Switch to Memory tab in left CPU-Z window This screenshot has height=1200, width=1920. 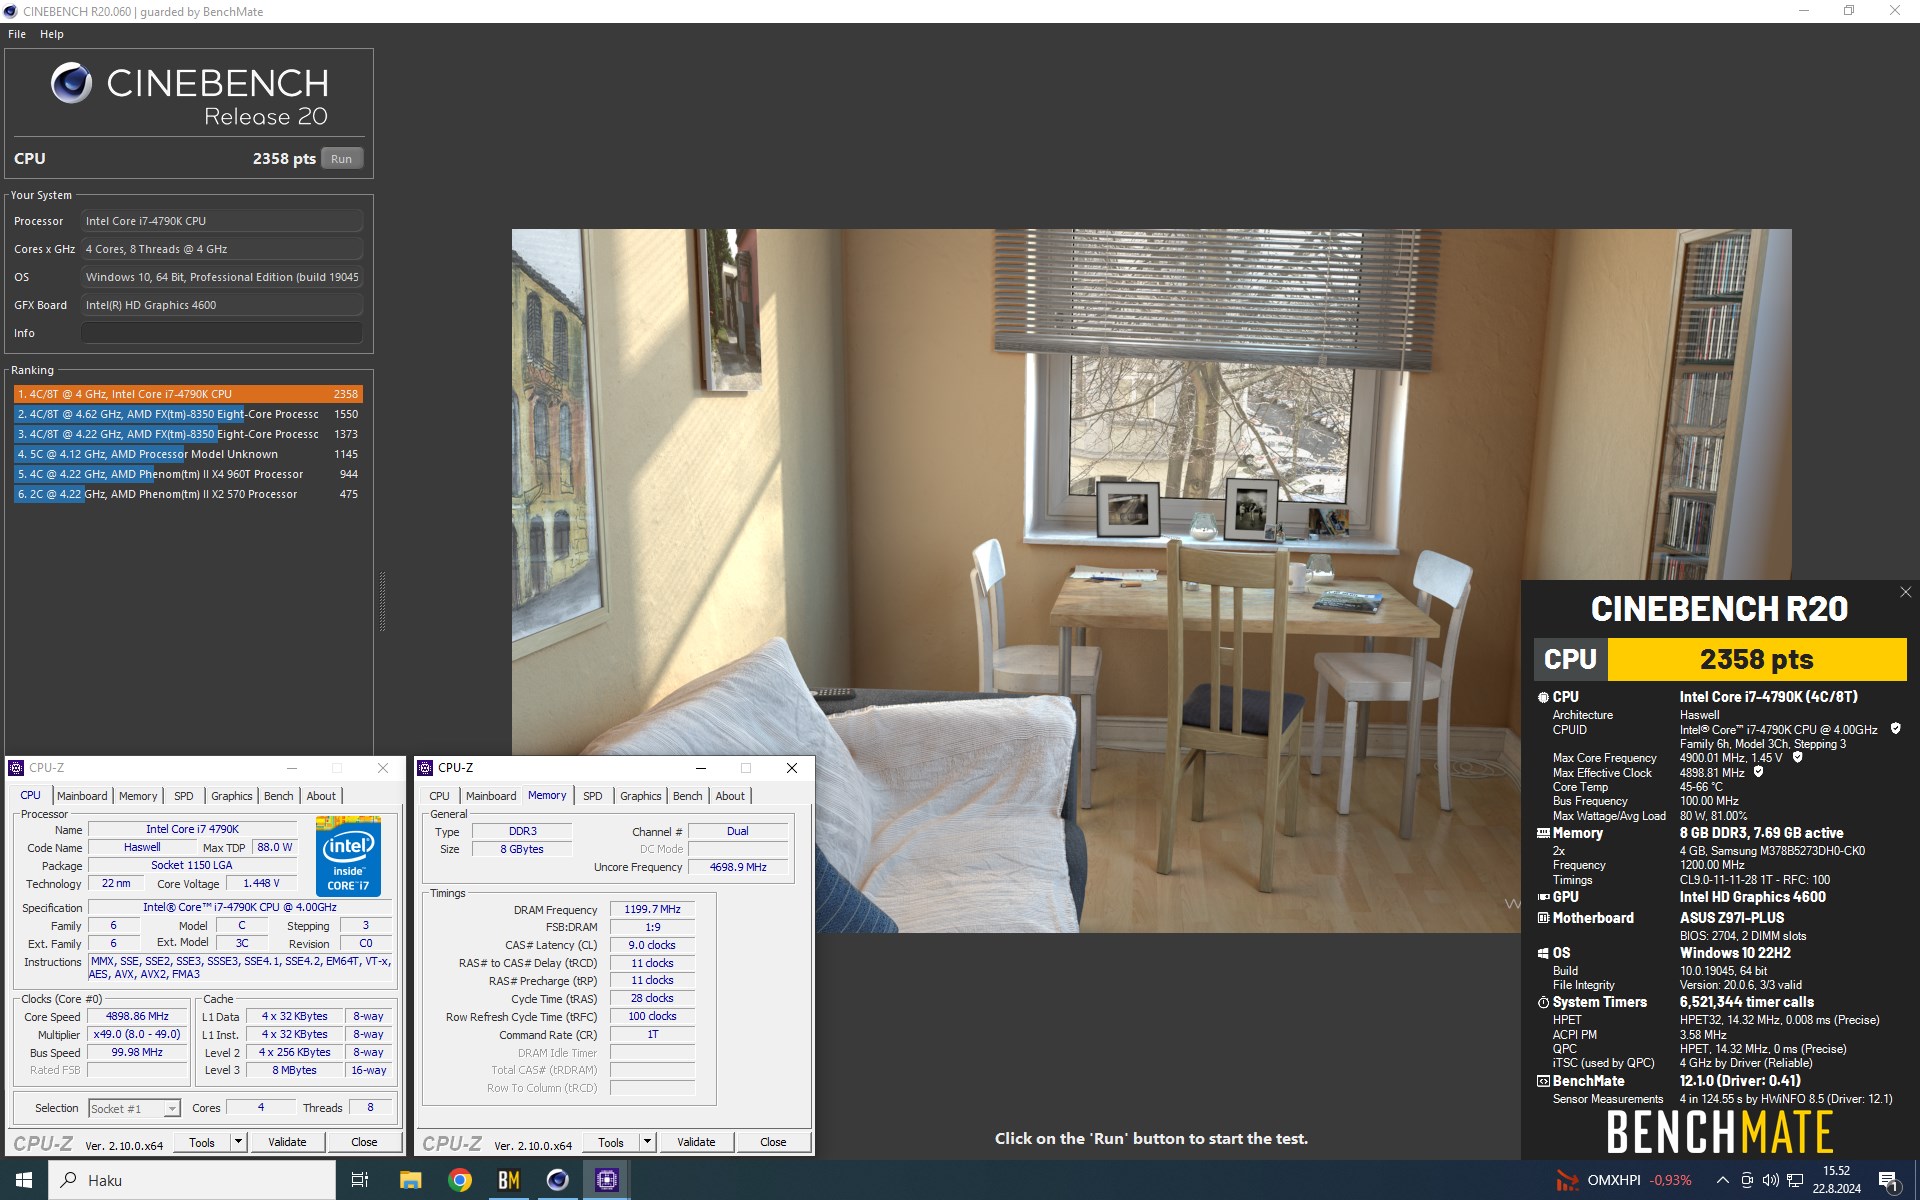138,796
